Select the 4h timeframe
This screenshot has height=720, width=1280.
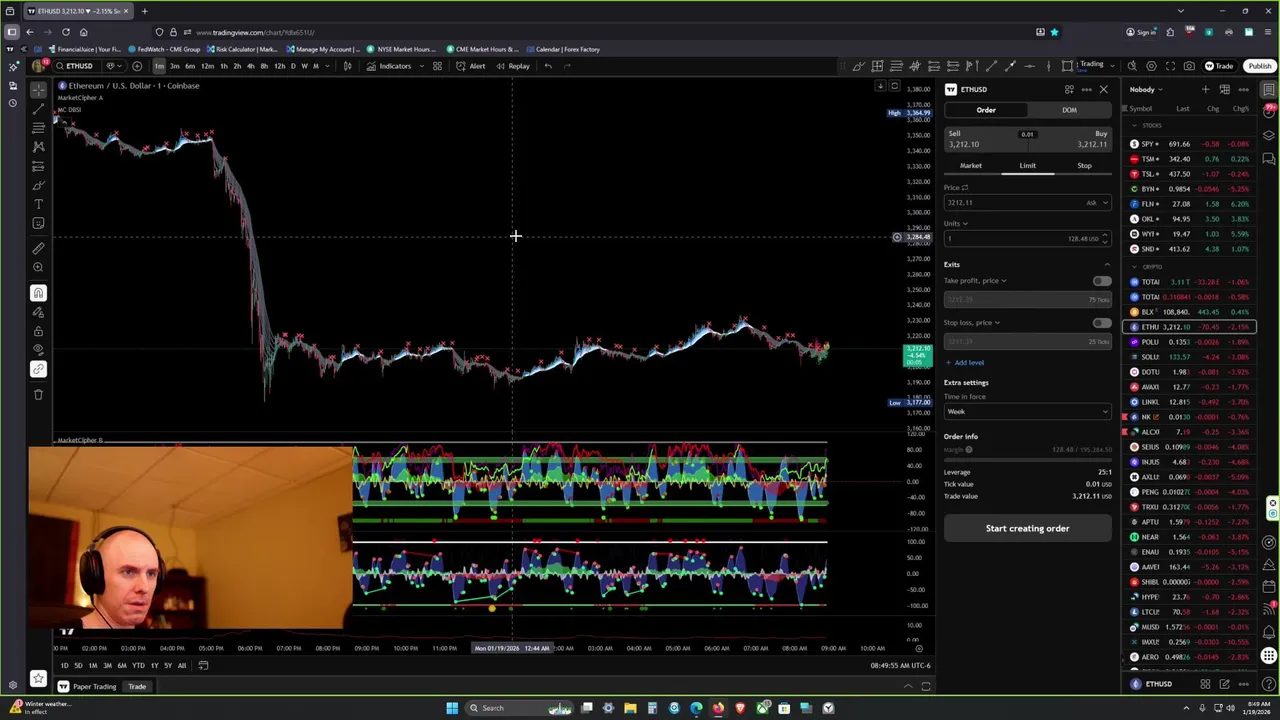251,66
